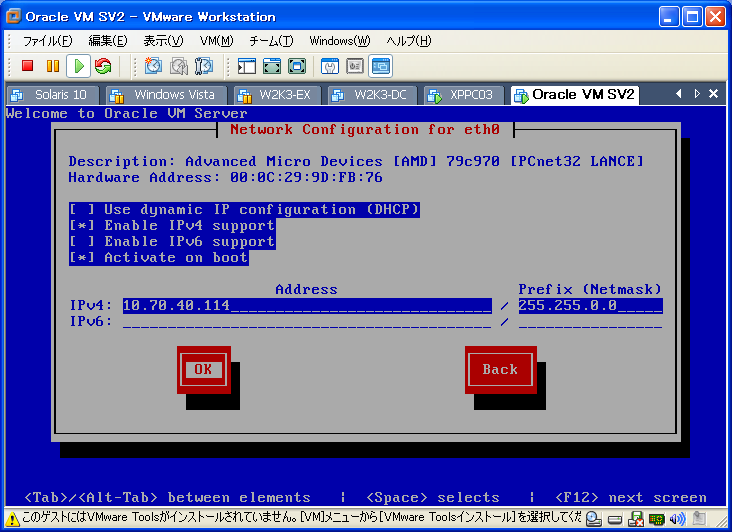The image size is (732, 532).
Task: Click the Description: Advanced Micro Devices line
Action: coord(356,161)
